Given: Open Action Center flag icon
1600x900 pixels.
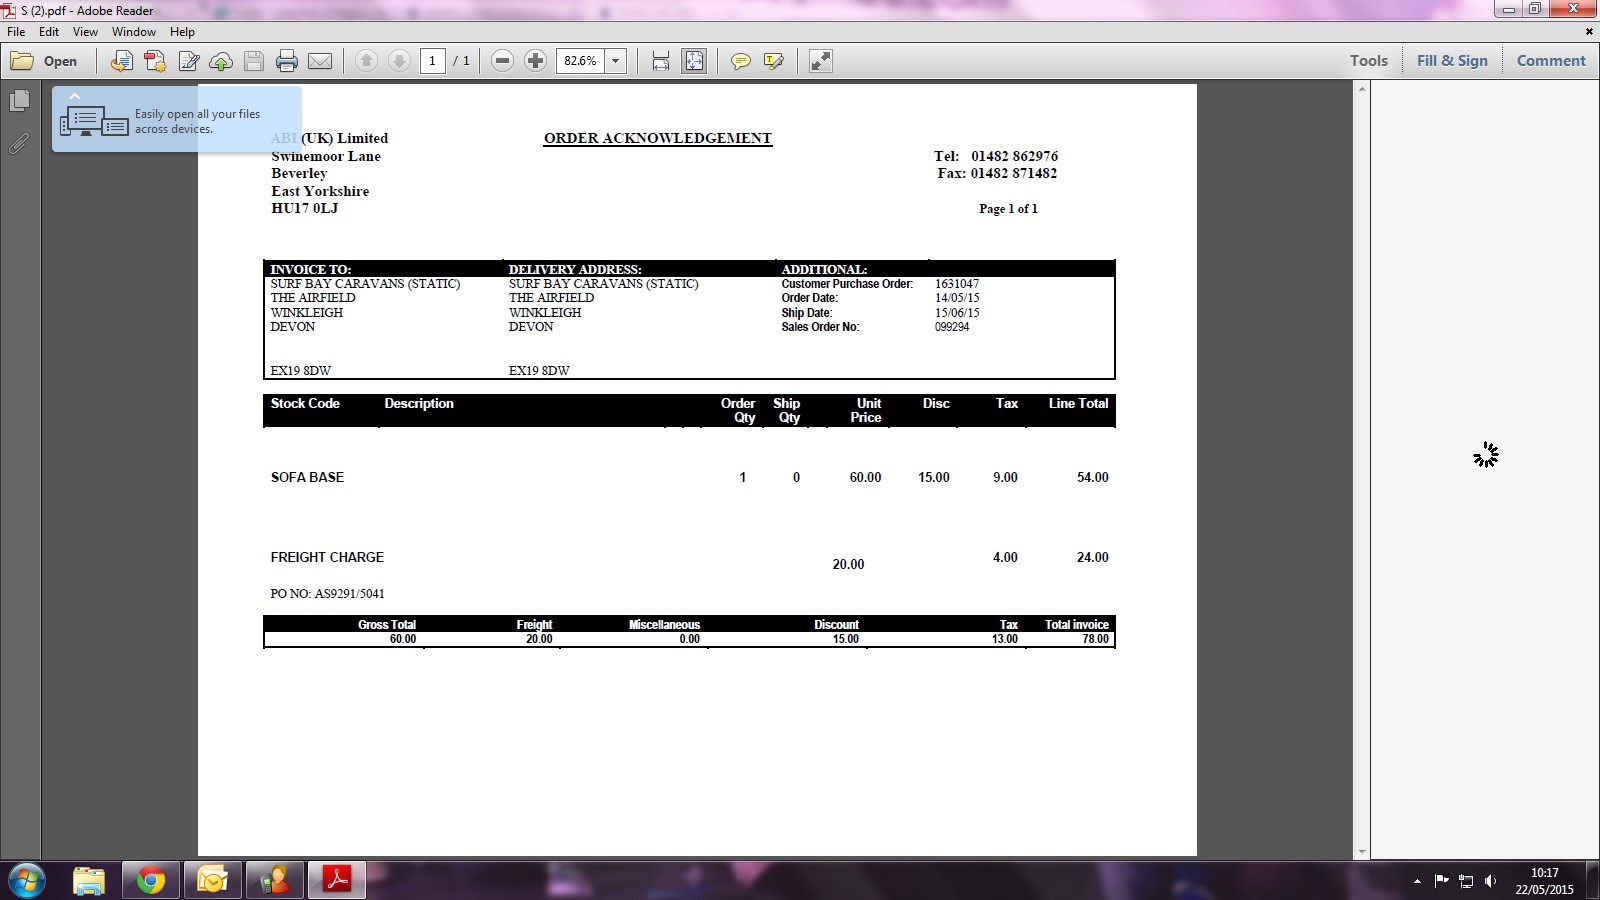Looking at the screenshot, I should pyautogui.click(x=1441, y=881).
